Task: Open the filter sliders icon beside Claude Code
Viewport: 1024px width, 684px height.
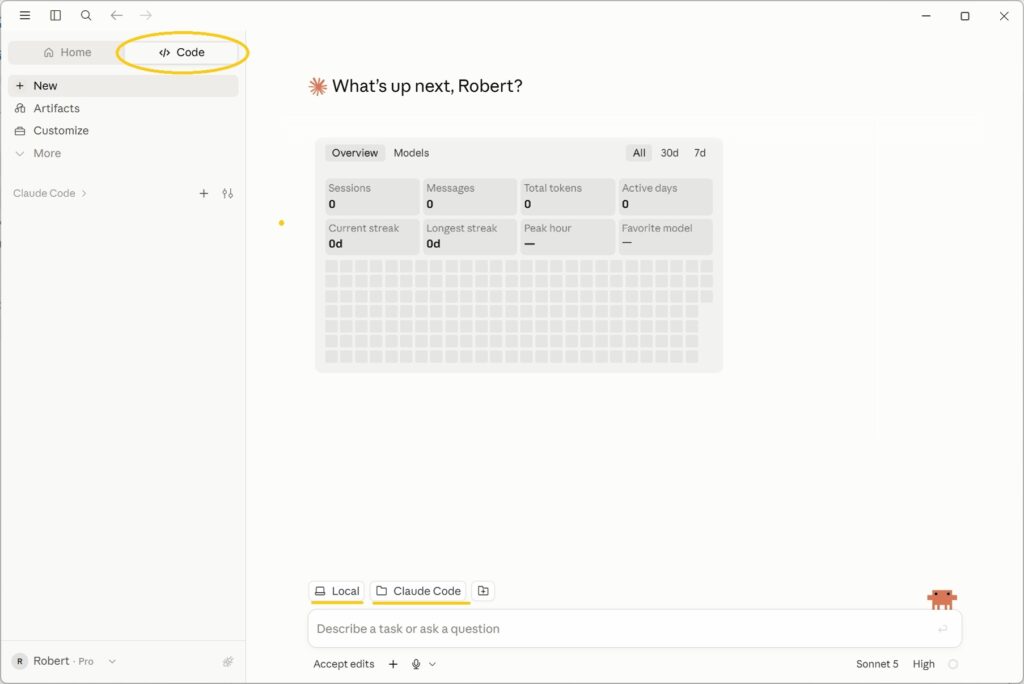Action: click(x=227, y=193)
